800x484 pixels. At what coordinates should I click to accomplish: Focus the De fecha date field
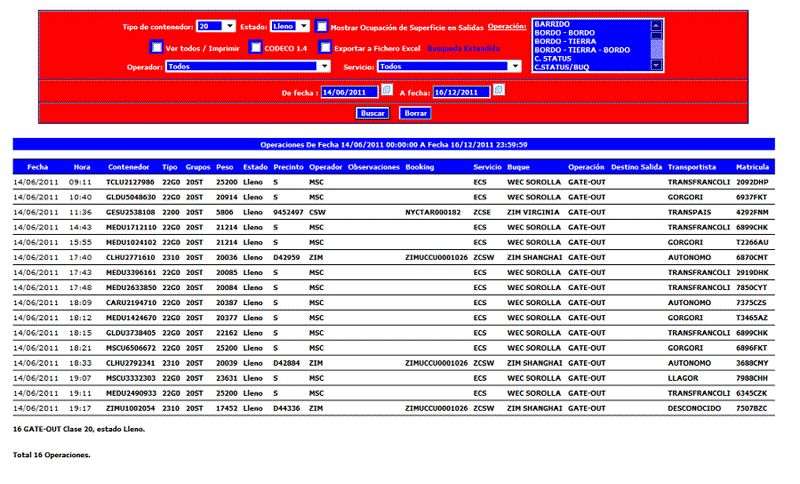(x=349, y=92)
